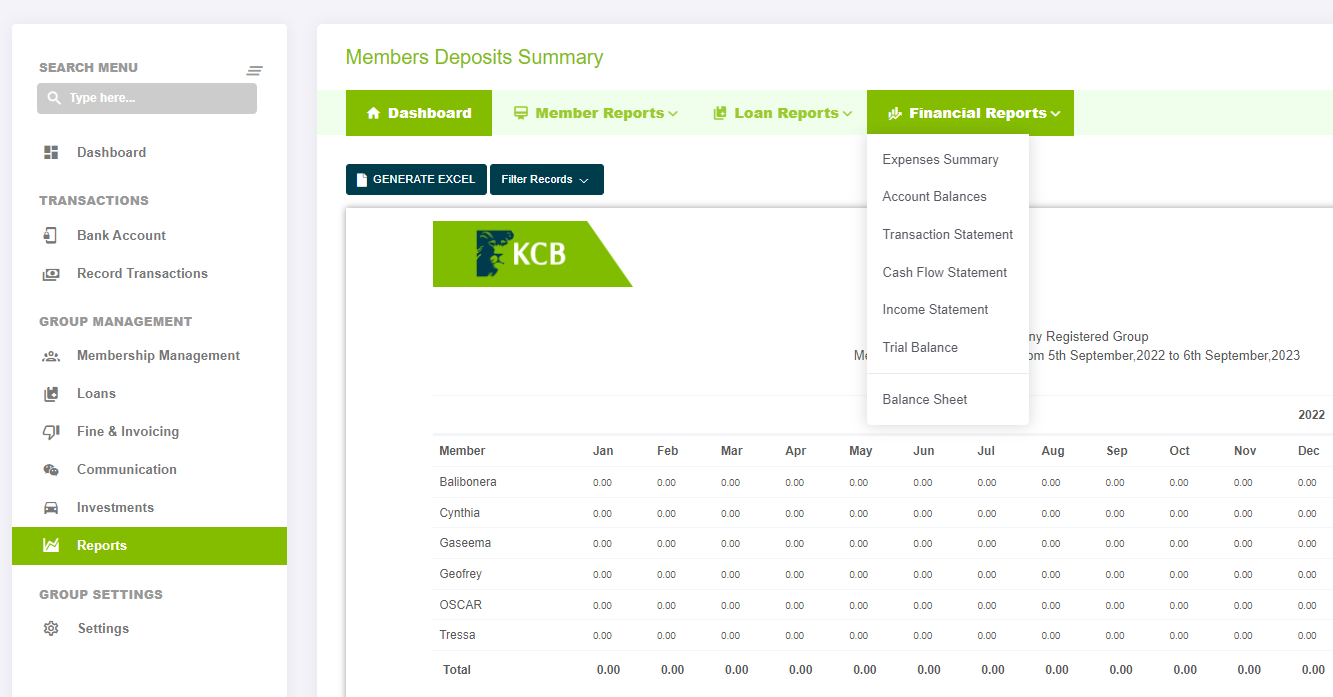1333x697 pixels.
Task: Click the Generate Excel button label
Action: click(x=424, y=179)
